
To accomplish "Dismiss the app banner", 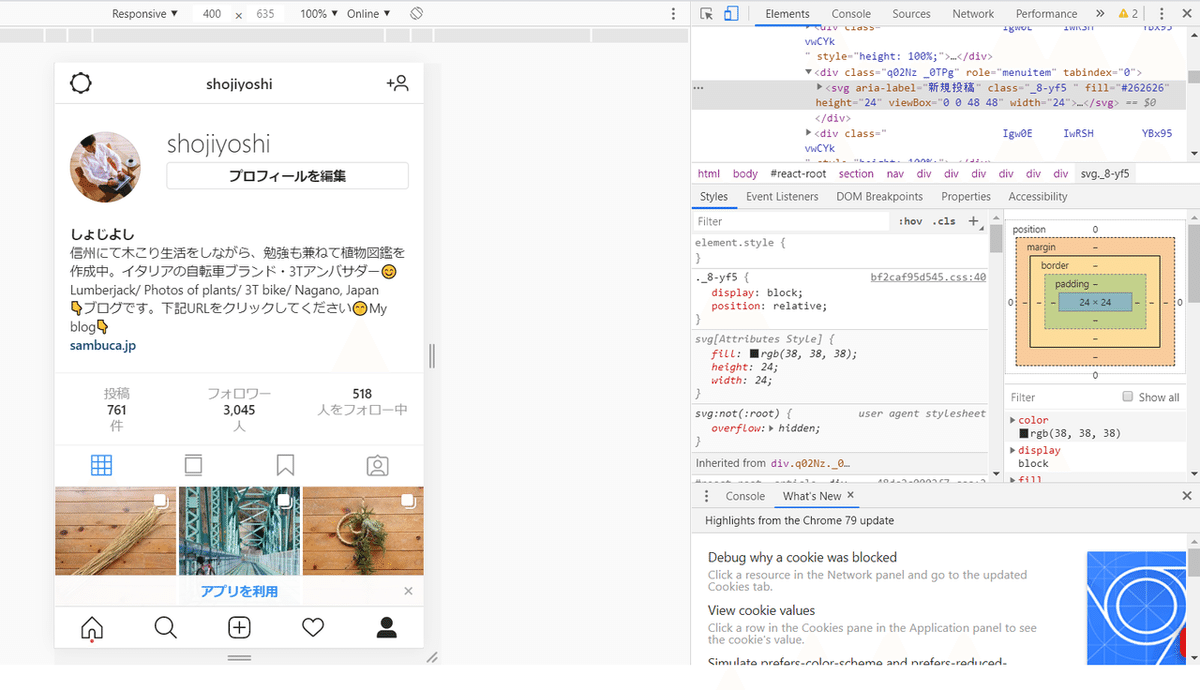I will click(x=408, y=591).
